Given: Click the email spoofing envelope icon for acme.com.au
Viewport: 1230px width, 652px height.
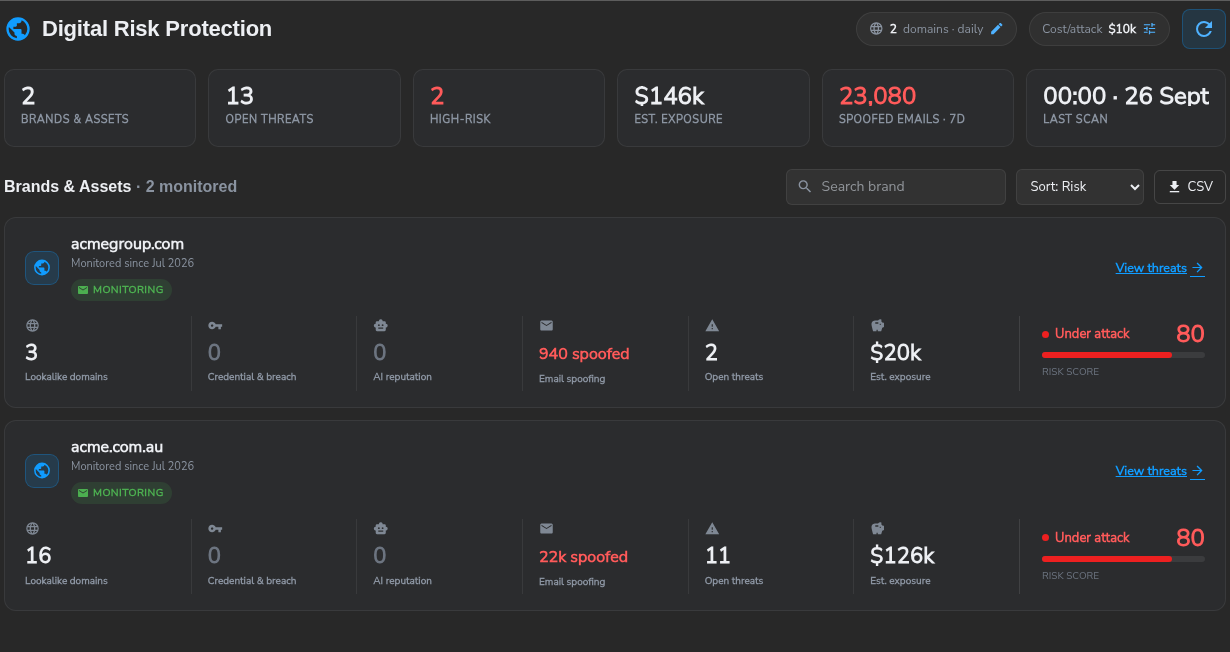Looking at the screenshot, I should point(546,528).
